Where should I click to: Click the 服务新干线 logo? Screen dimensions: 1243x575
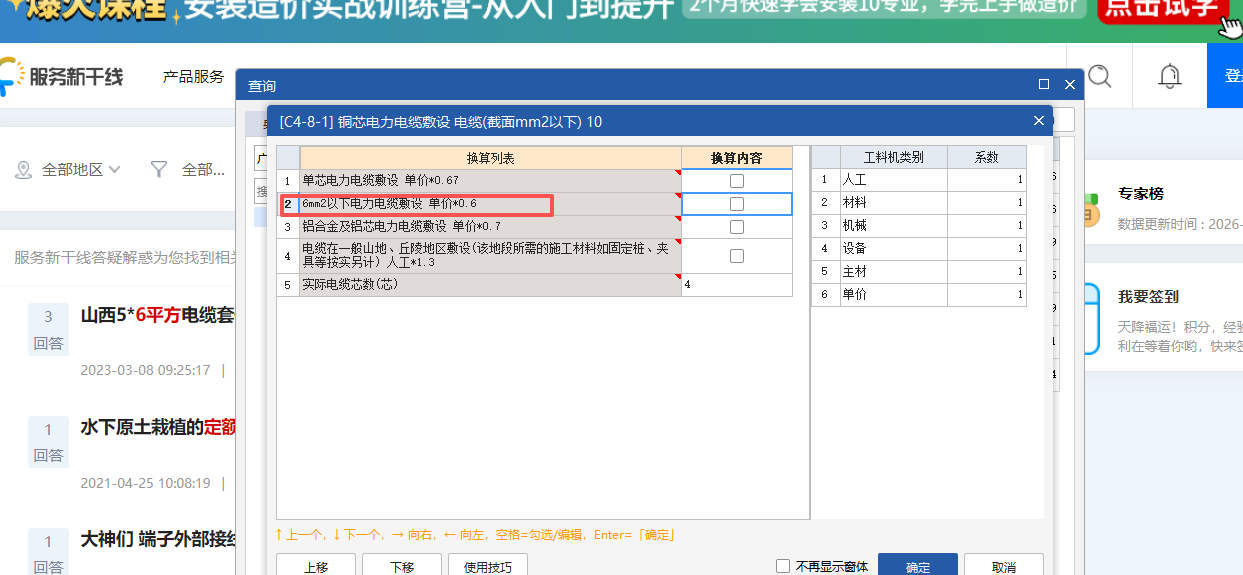pos(62,77)
